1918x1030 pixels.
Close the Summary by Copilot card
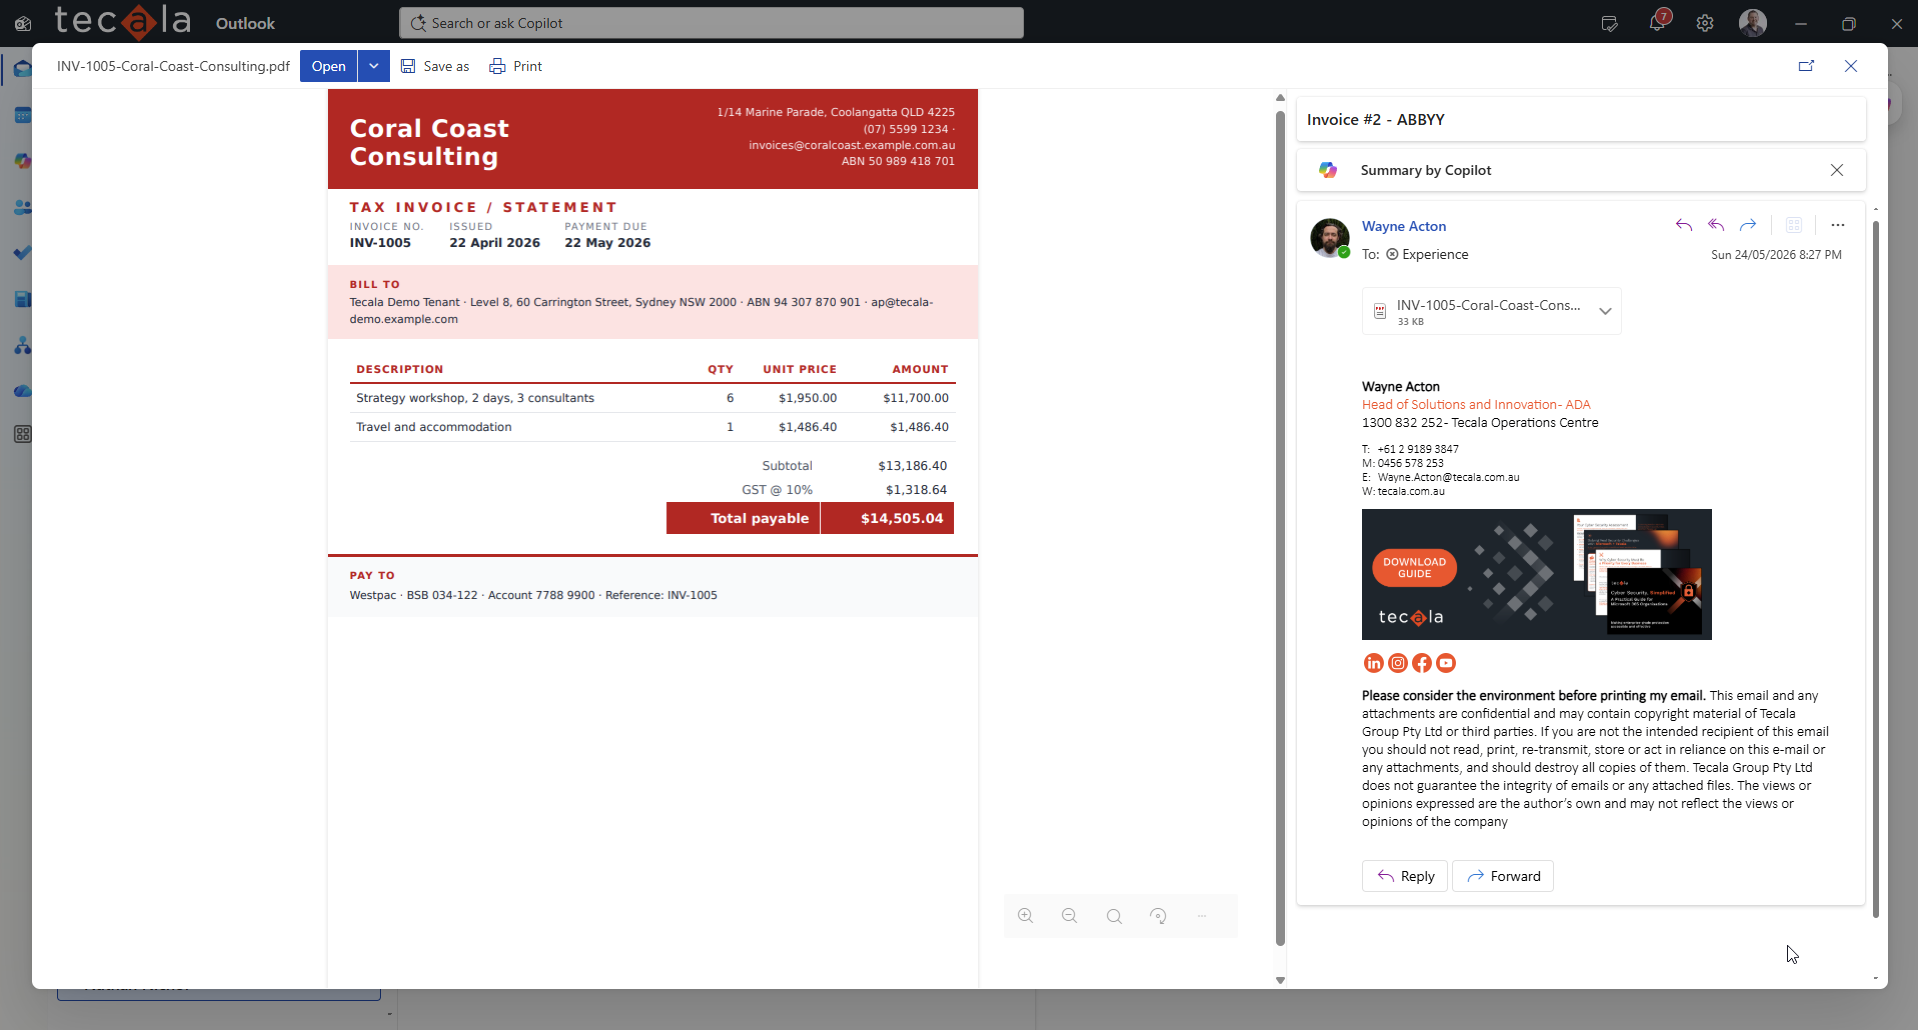[1837, 170]
